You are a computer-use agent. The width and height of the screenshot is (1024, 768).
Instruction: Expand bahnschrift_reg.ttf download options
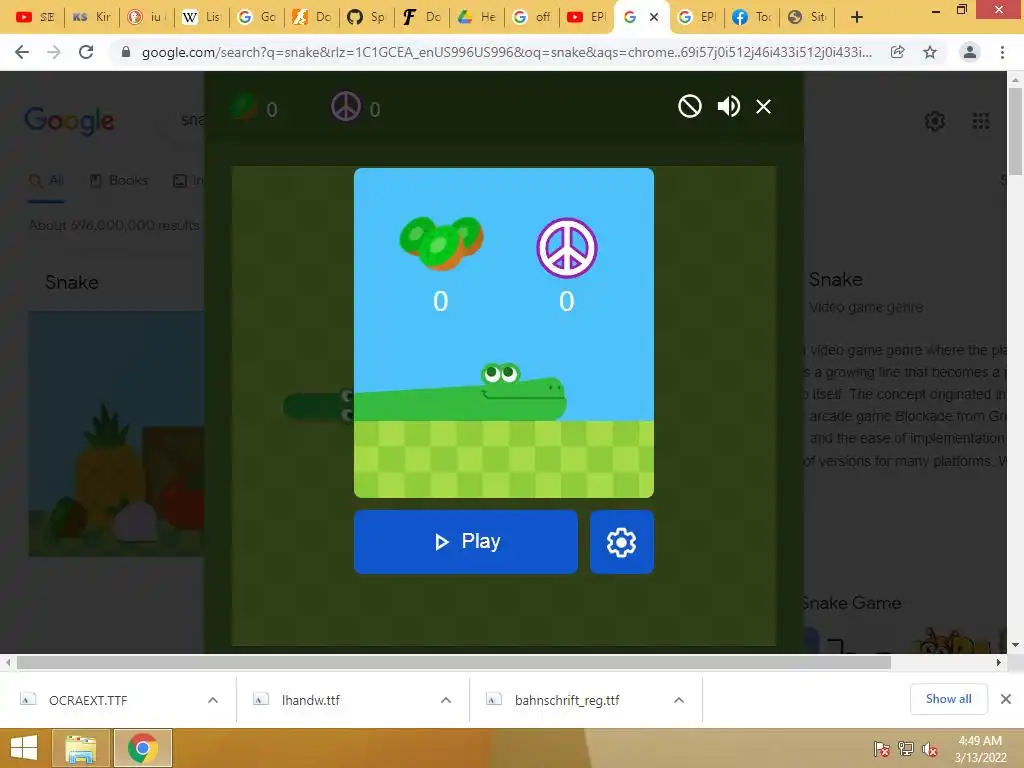(679, 700)
